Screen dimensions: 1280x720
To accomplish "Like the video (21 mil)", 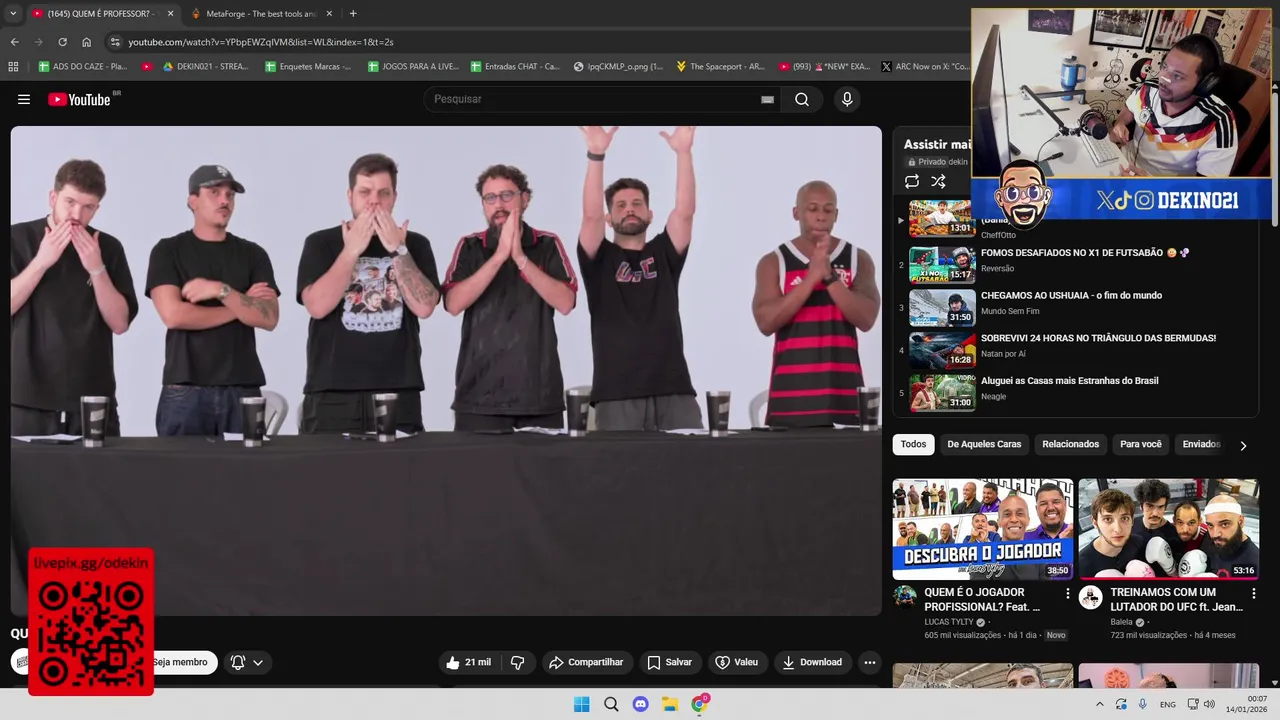I will pos(468,662).
